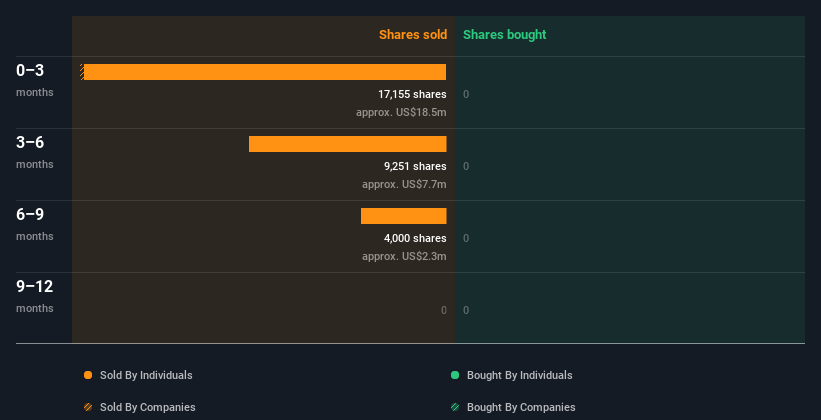Click the 17,155 shares value
Screen dimensions: 821x420
coord(412,94)
